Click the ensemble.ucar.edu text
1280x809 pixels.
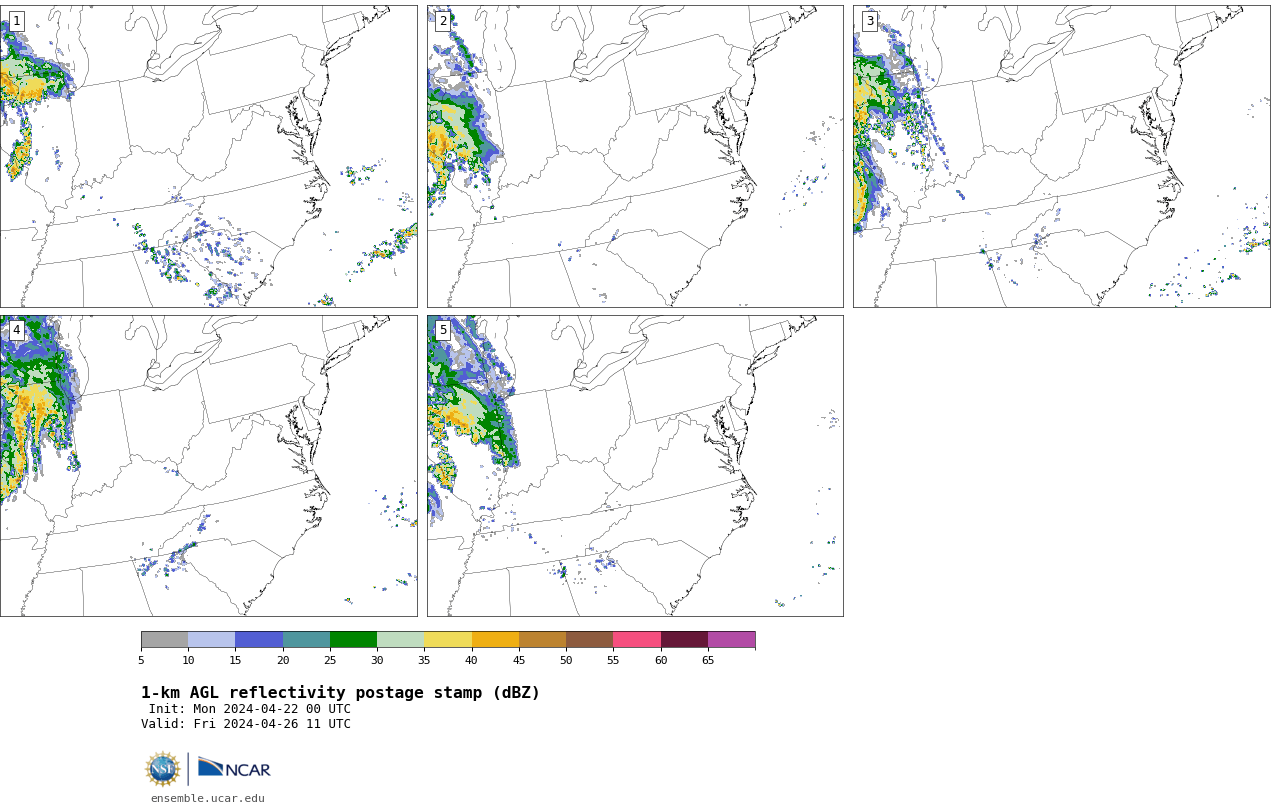click(208, 799)
